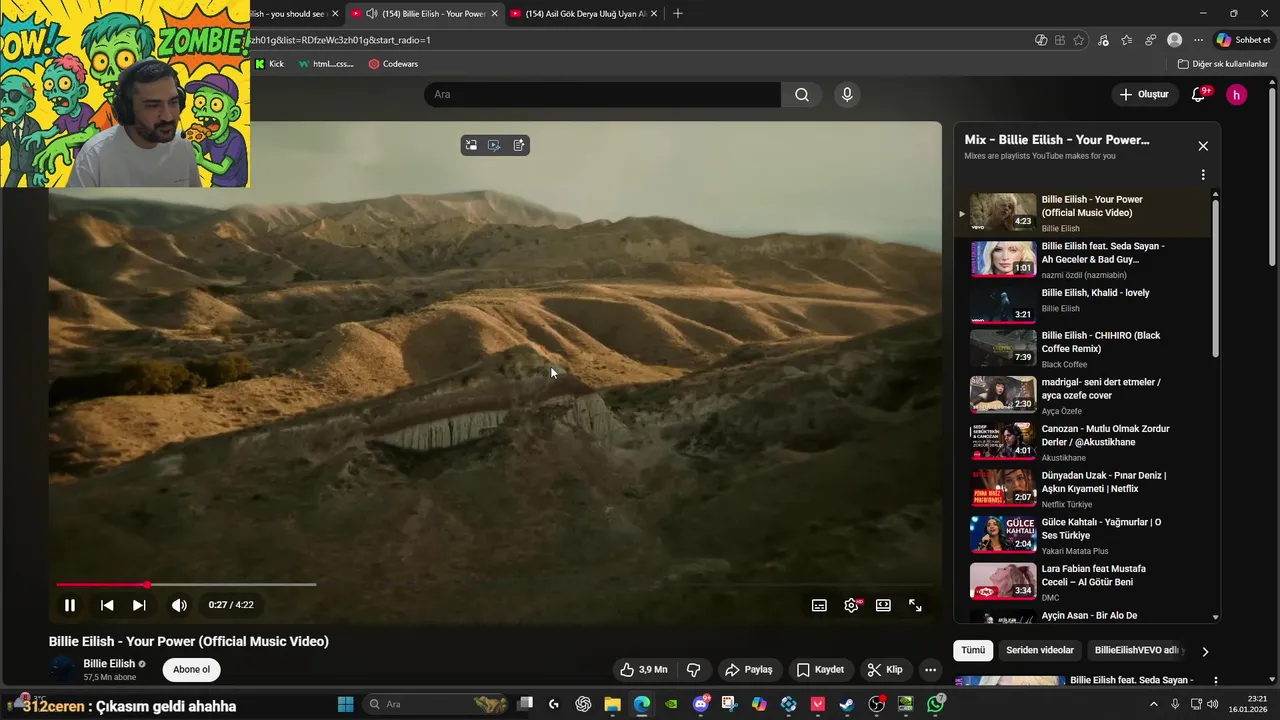1280x720 pixels.
Task: Open ChatGPT from the taskbar
Action: pos(584,704)
